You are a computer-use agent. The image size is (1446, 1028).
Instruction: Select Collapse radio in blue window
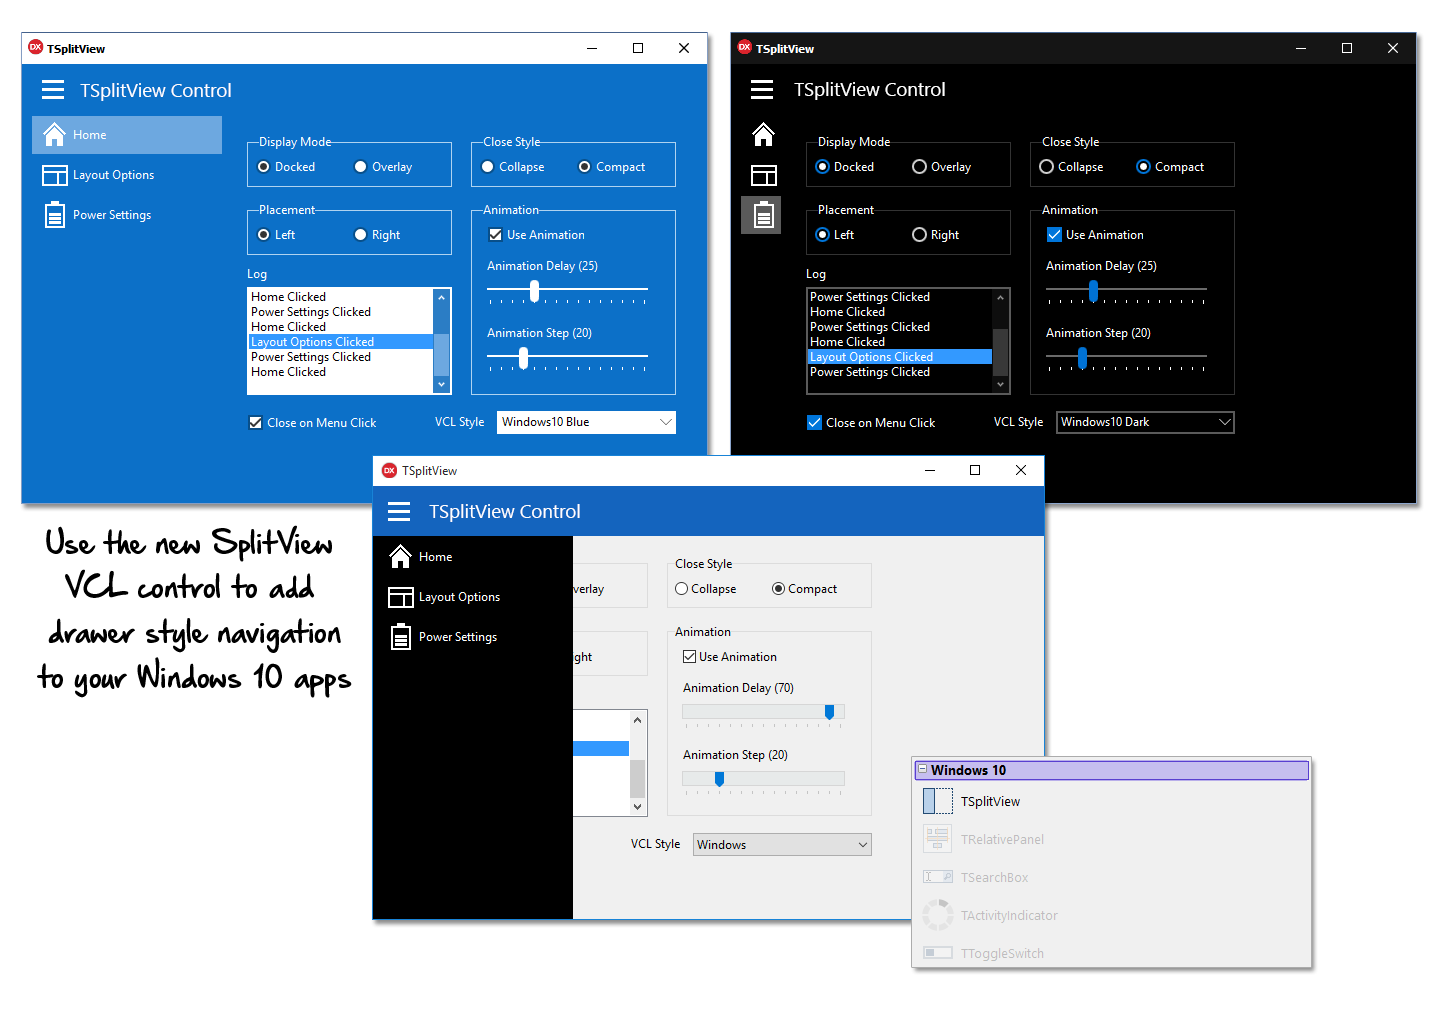point(488,167)
